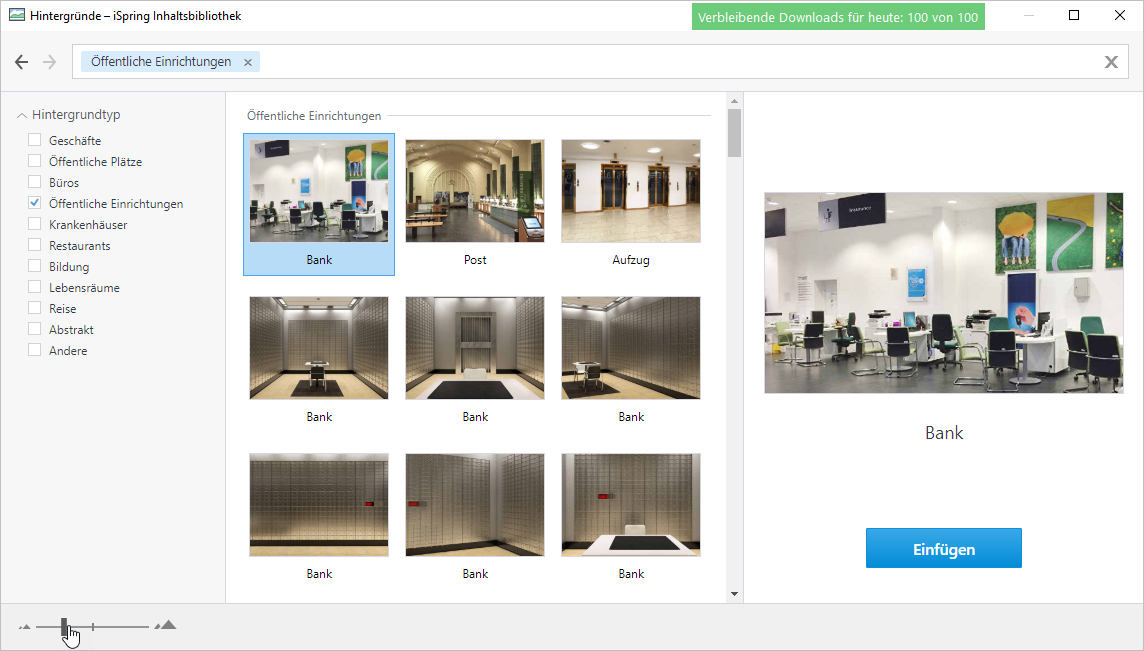Click the scrollbar down arrow
Viewport: 1144px width, 651px height.
point(734,594)
